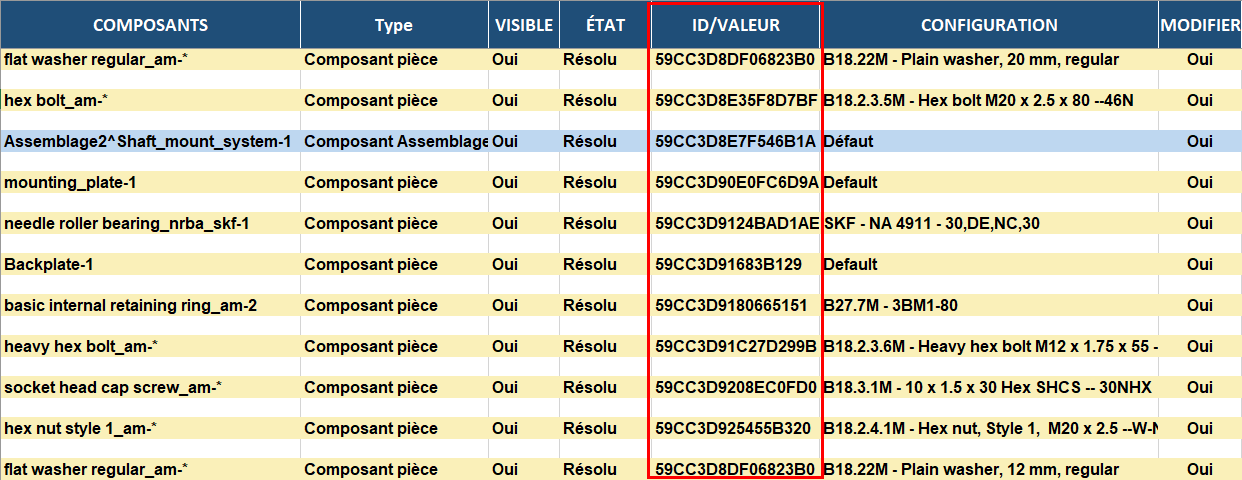Select the Type column header
Screen dimensions: 1242x480
click(x=393, y=25)
